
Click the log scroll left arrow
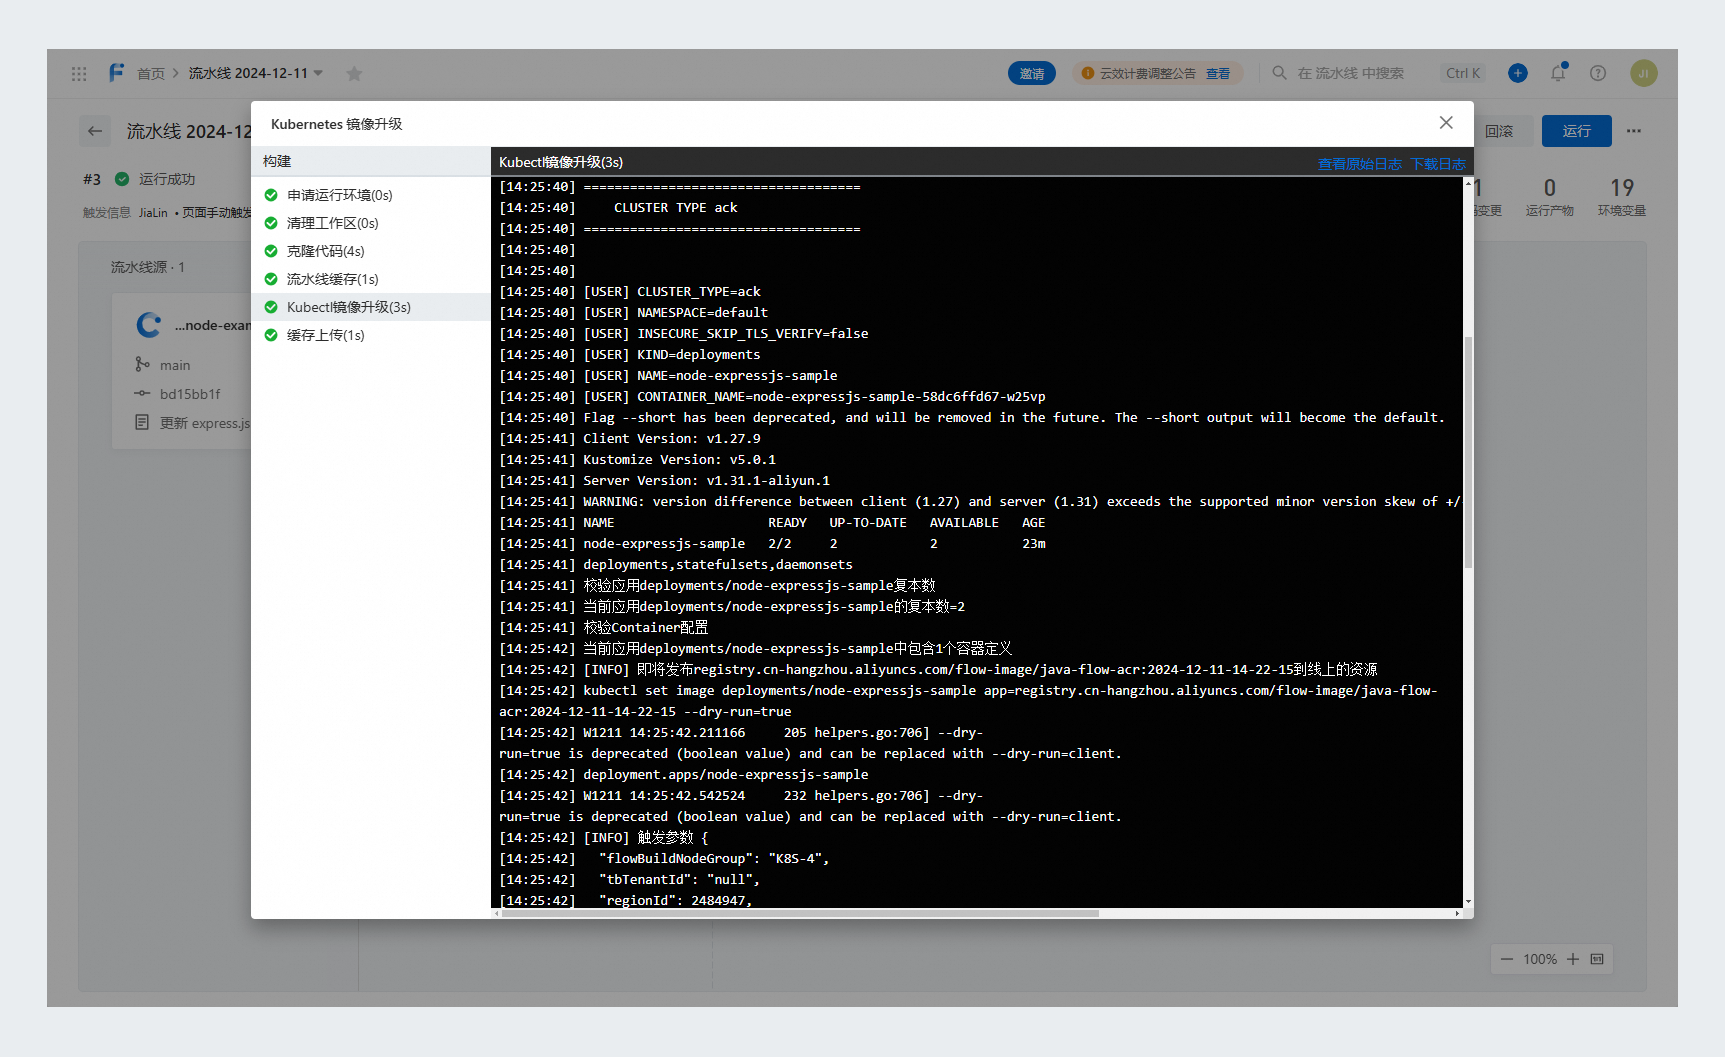[497, 913]
